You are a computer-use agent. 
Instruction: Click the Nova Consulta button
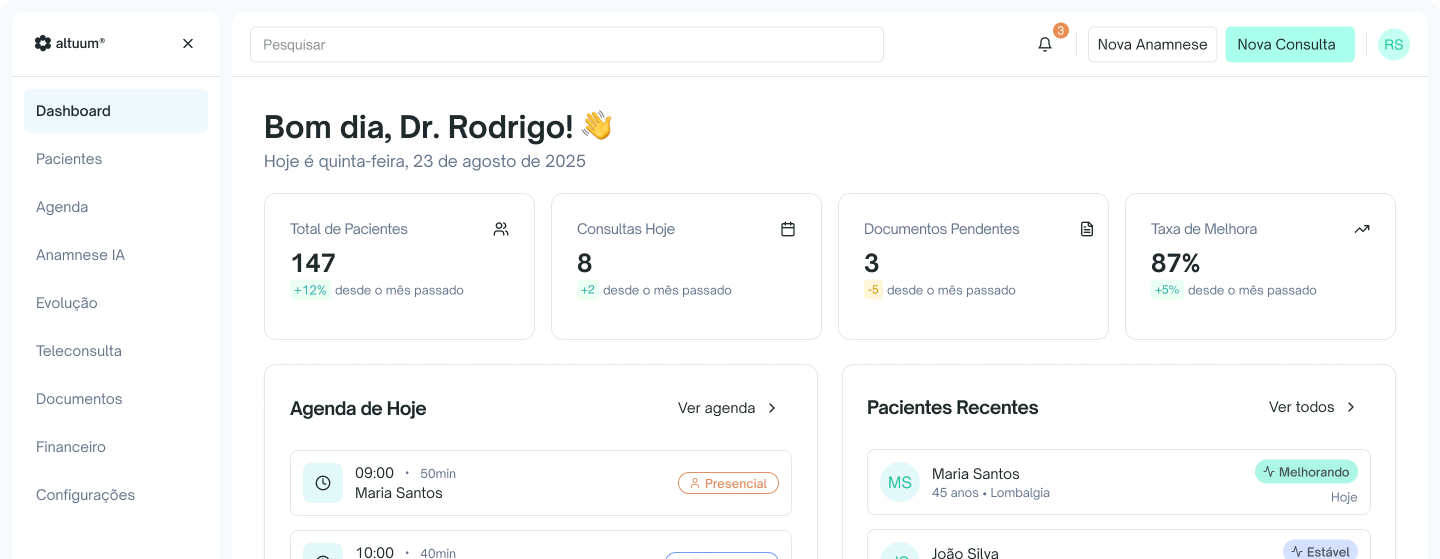[x=1290, y=44]
